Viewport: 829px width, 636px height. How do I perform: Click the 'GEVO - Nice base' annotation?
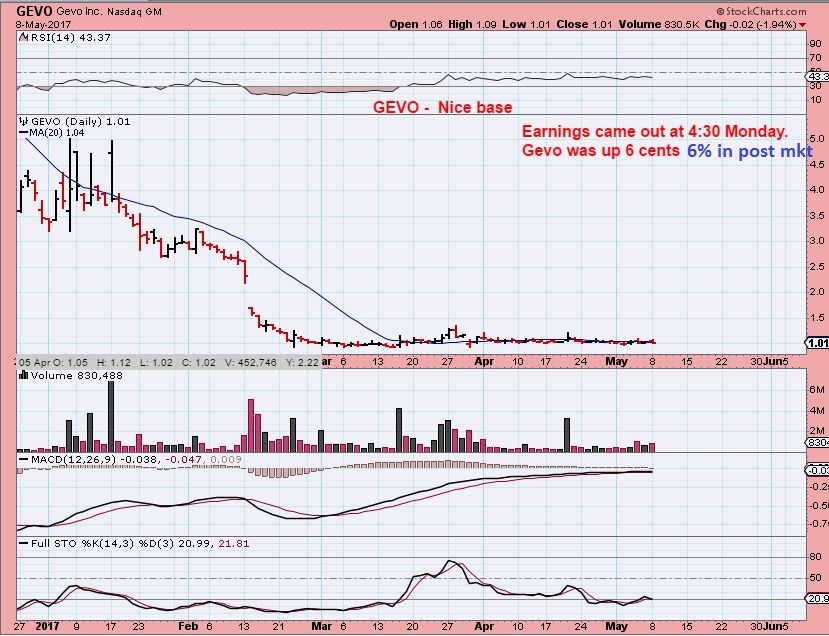pyautogui.click(x=443, y=107)
